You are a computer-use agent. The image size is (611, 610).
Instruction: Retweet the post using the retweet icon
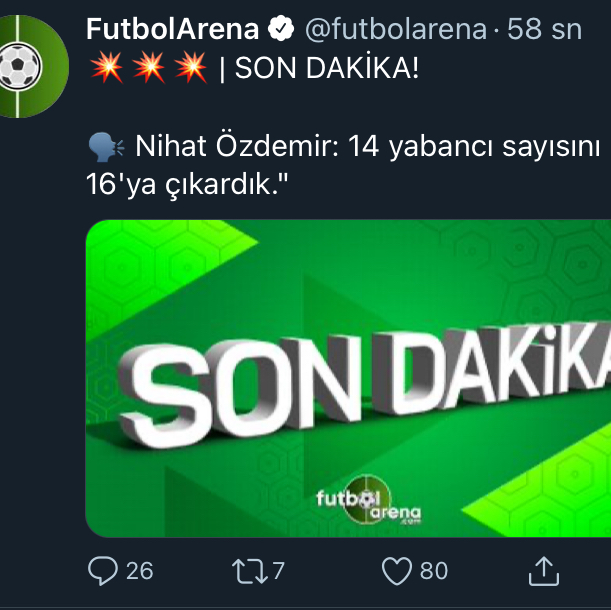pyautogui.click(x=244, y=570)
